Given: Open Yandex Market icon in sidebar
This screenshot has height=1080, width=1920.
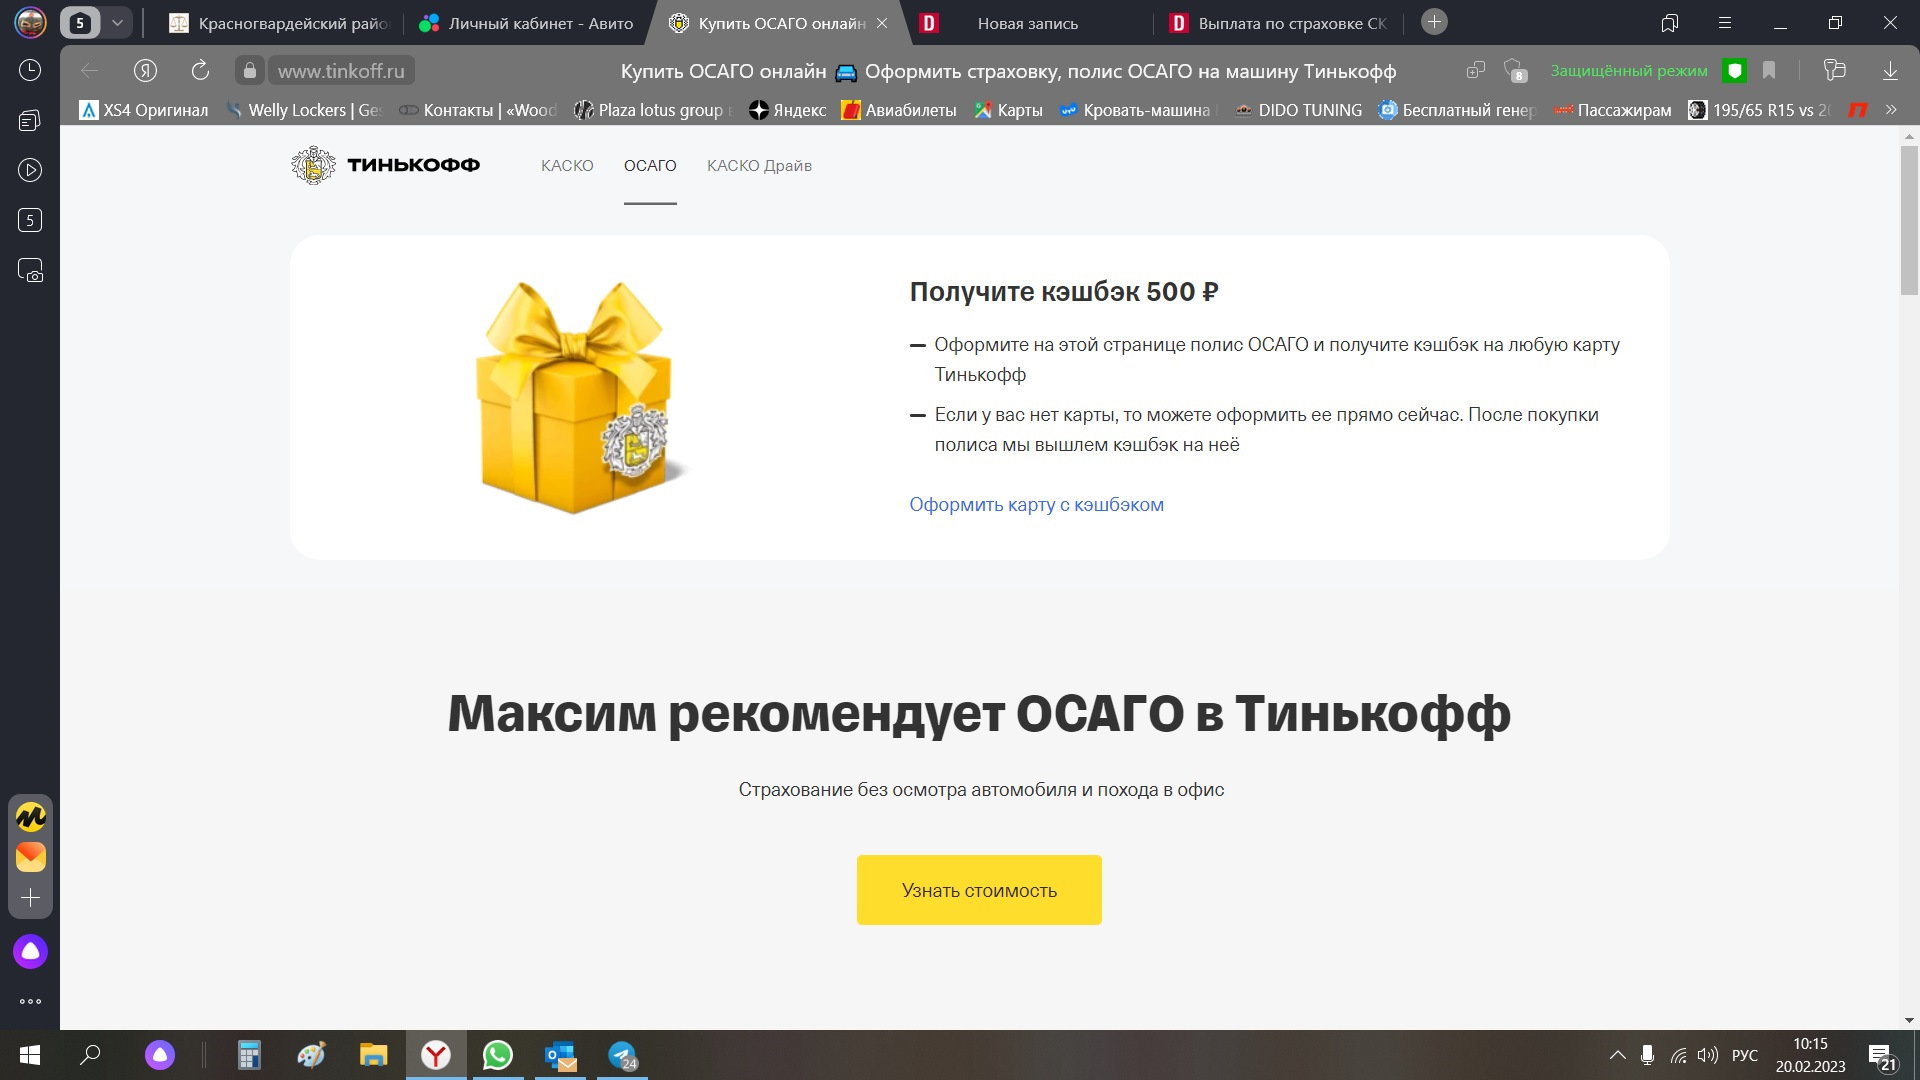Looking at the screenshot, I should (30, 817).
